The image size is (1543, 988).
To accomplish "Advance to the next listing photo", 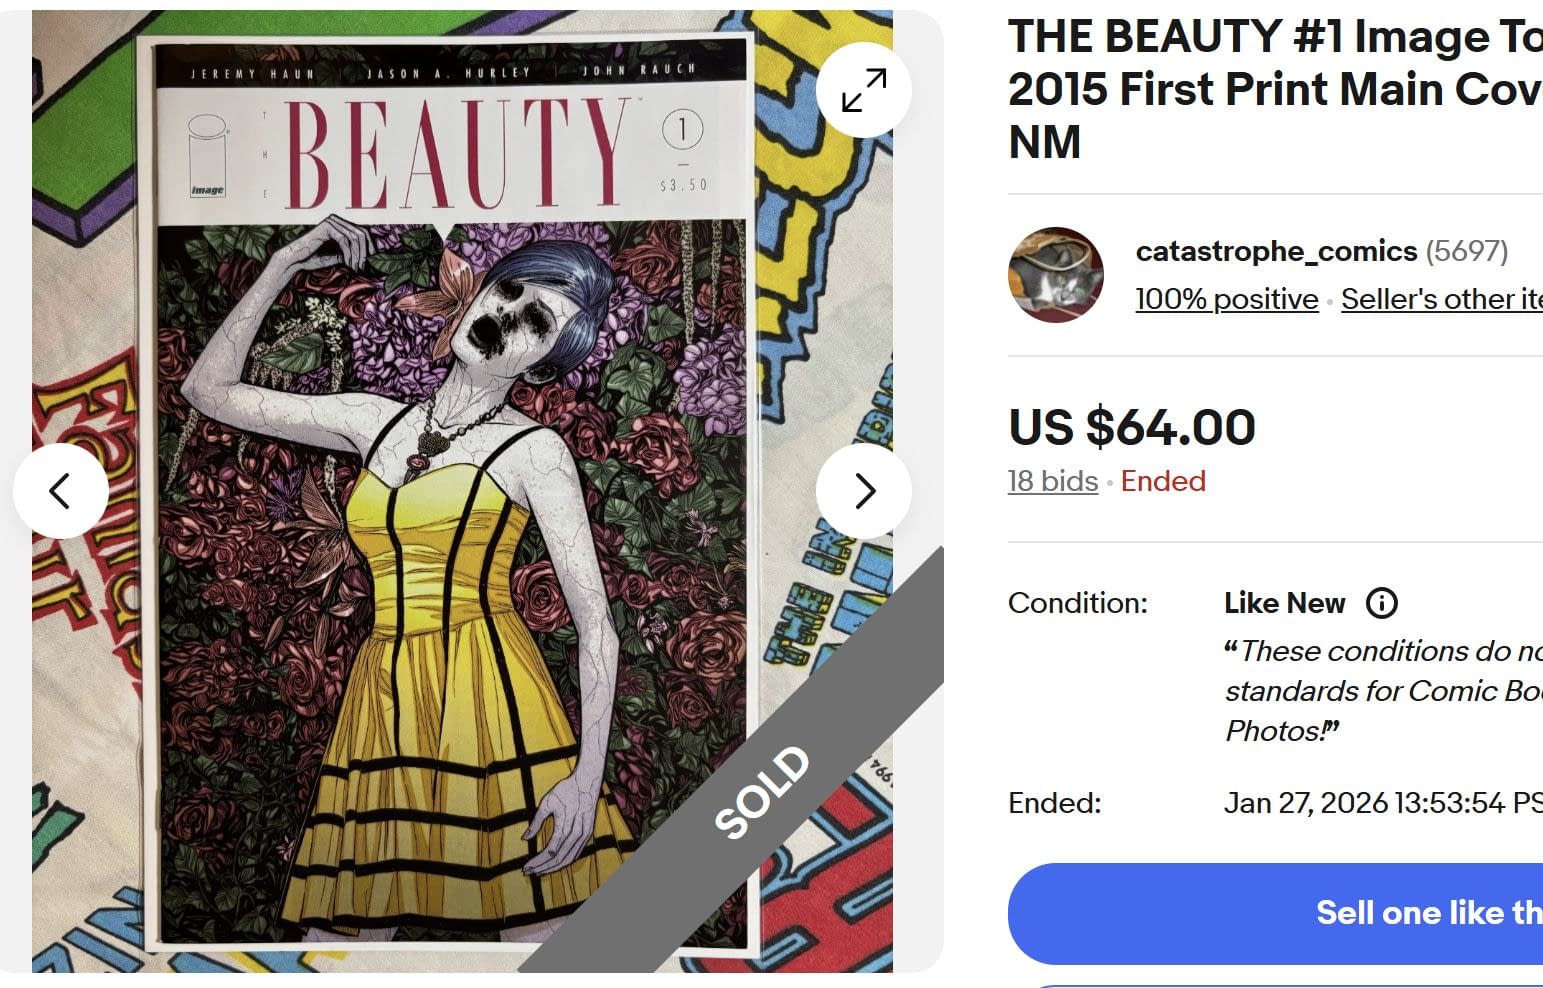I will [863, 491].
